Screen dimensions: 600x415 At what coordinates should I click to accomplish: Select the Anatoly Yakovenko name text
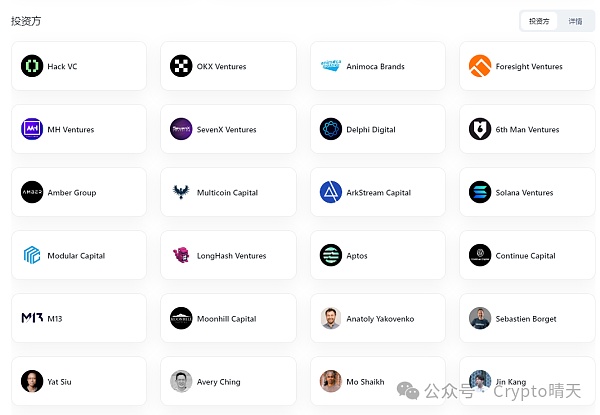[380, 319]
